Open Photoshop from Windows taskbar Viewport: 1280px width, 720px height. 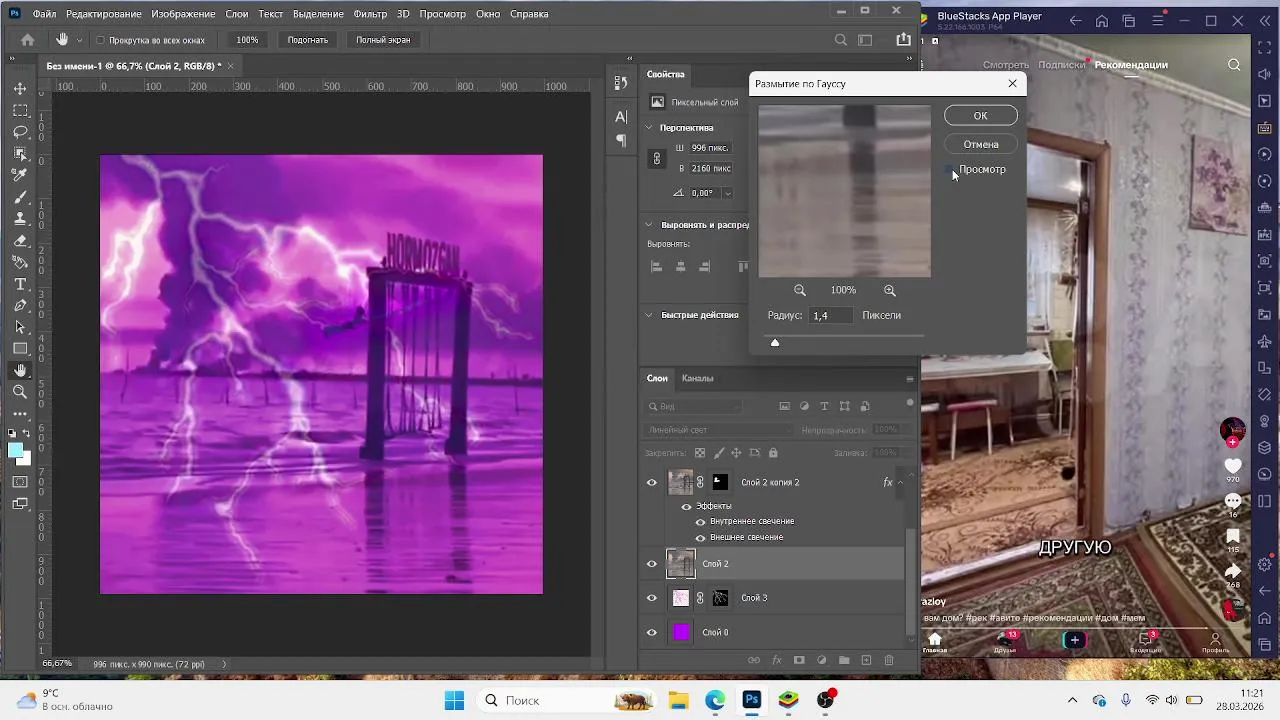tap(752, 700)
